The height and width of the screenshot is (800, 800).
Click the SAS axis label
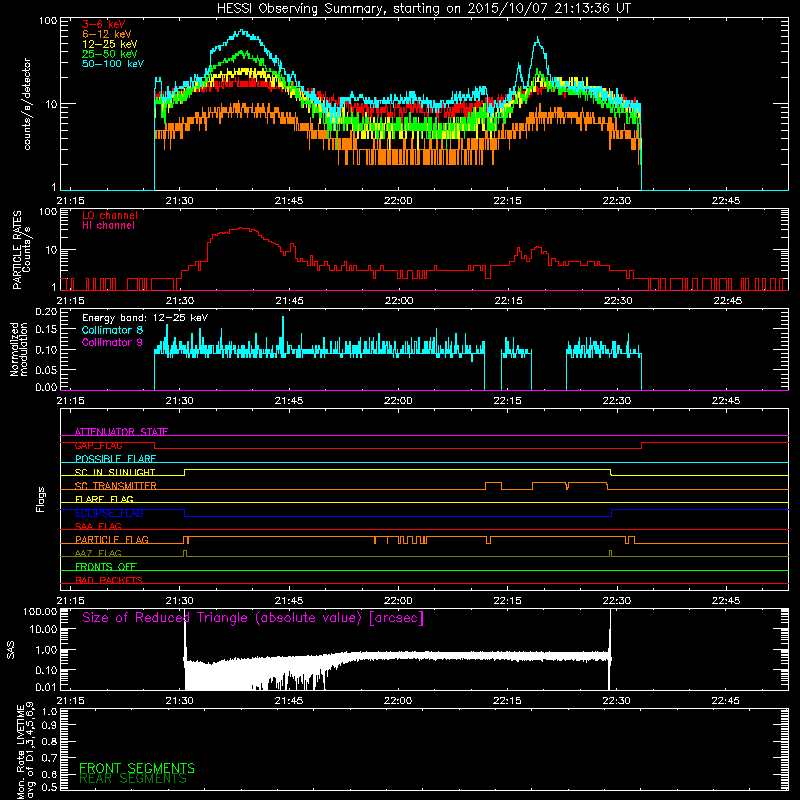point(11,650)
